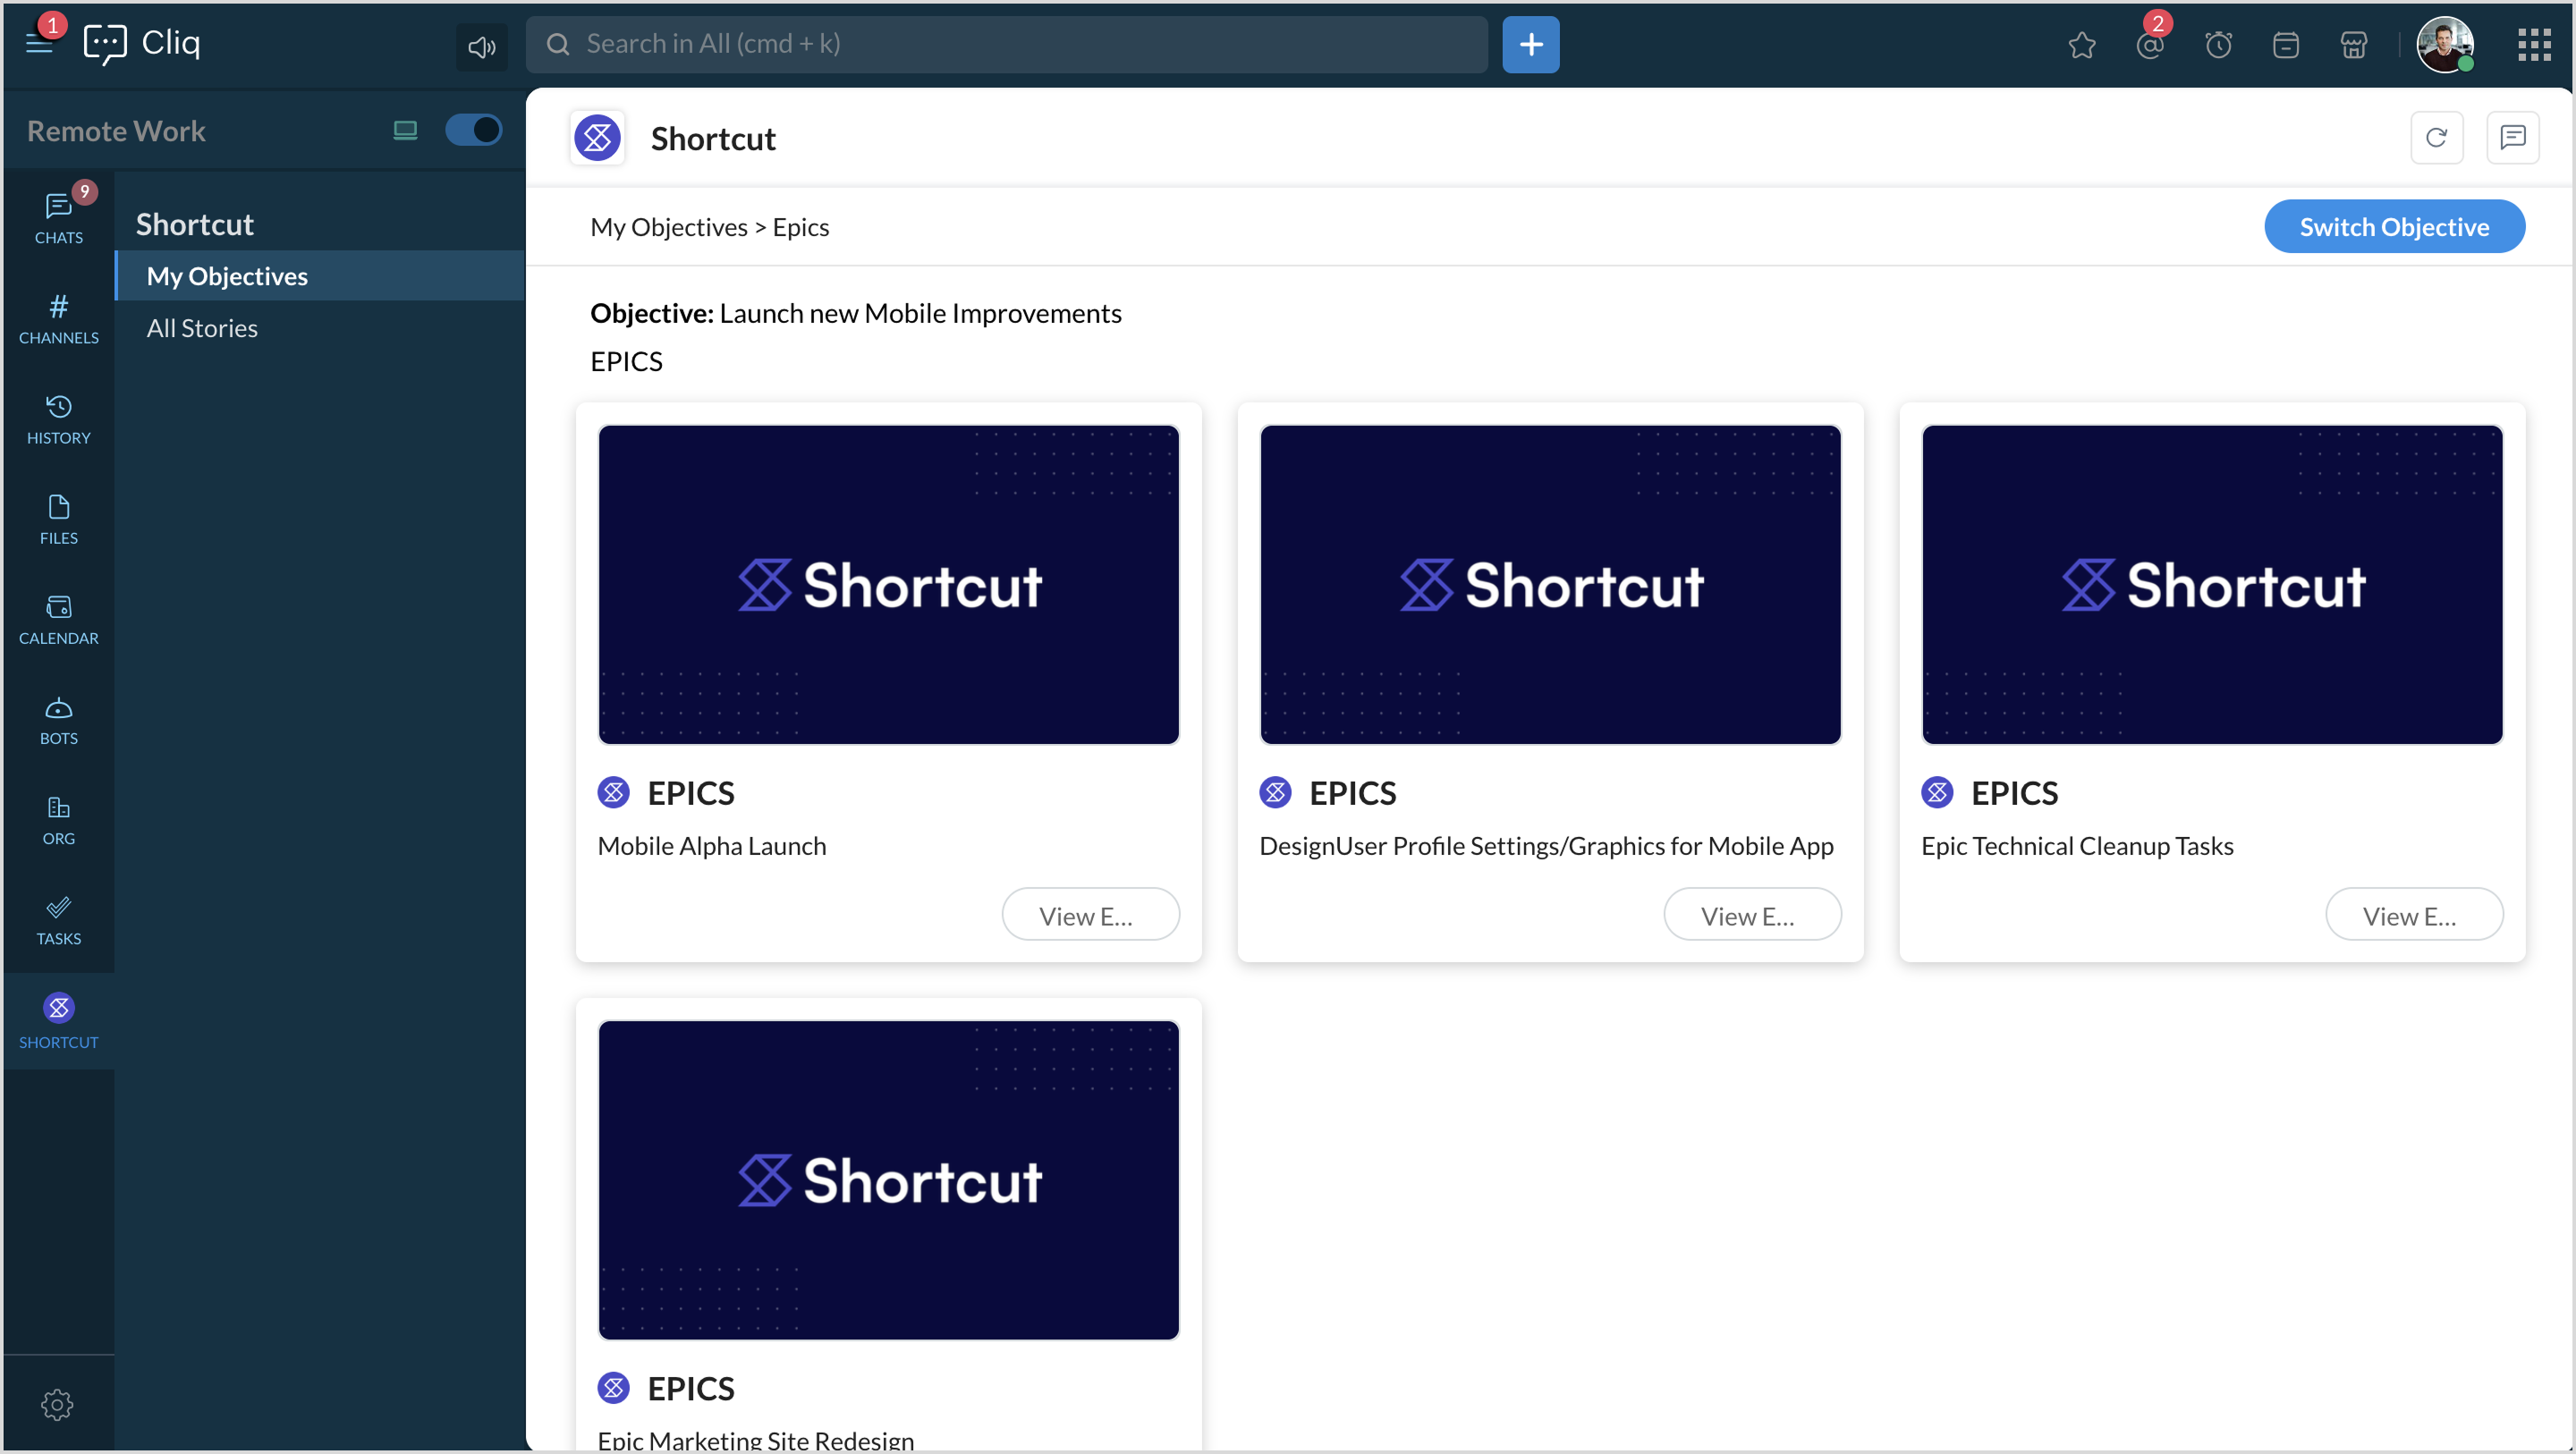The height and width of the screenshot is (1454, 2576).
Task: Click Epic Technical Cleanup Tasks thumbnail
Action: [x=2211, y=584]
